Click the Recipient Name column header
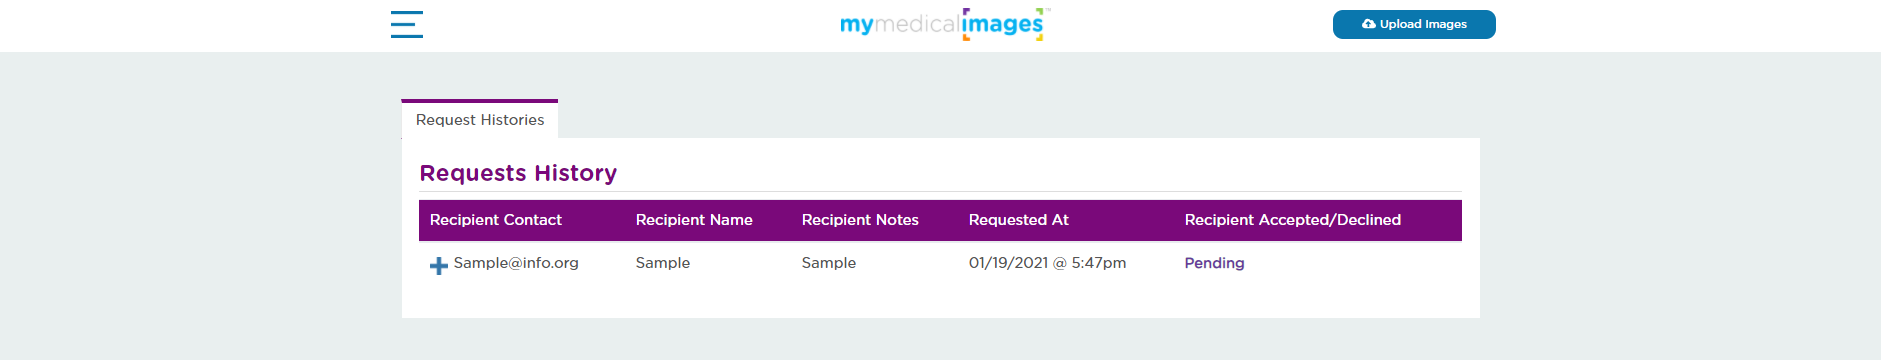 pos(694,220)
